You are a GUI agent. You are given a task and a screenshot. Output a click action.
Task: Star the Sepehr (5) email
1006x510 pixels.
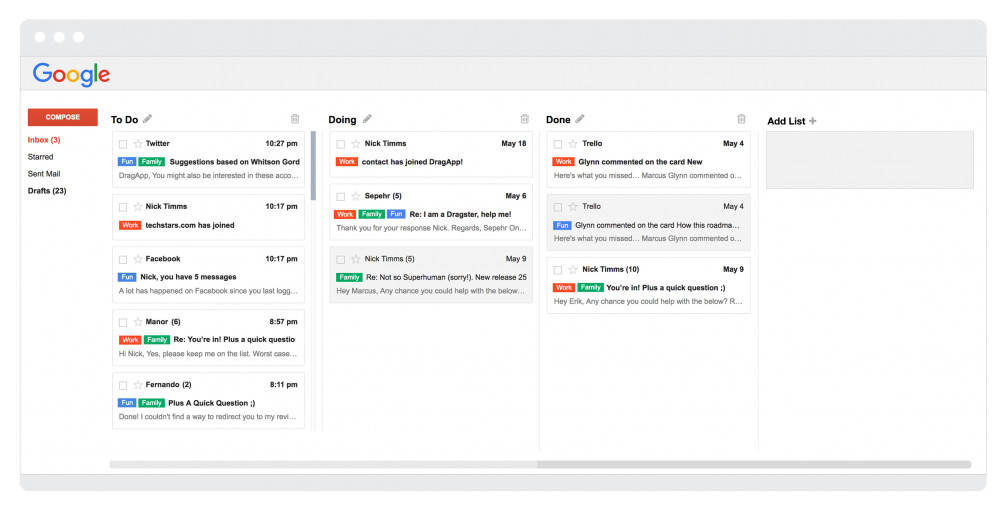(x=355, y=197)
